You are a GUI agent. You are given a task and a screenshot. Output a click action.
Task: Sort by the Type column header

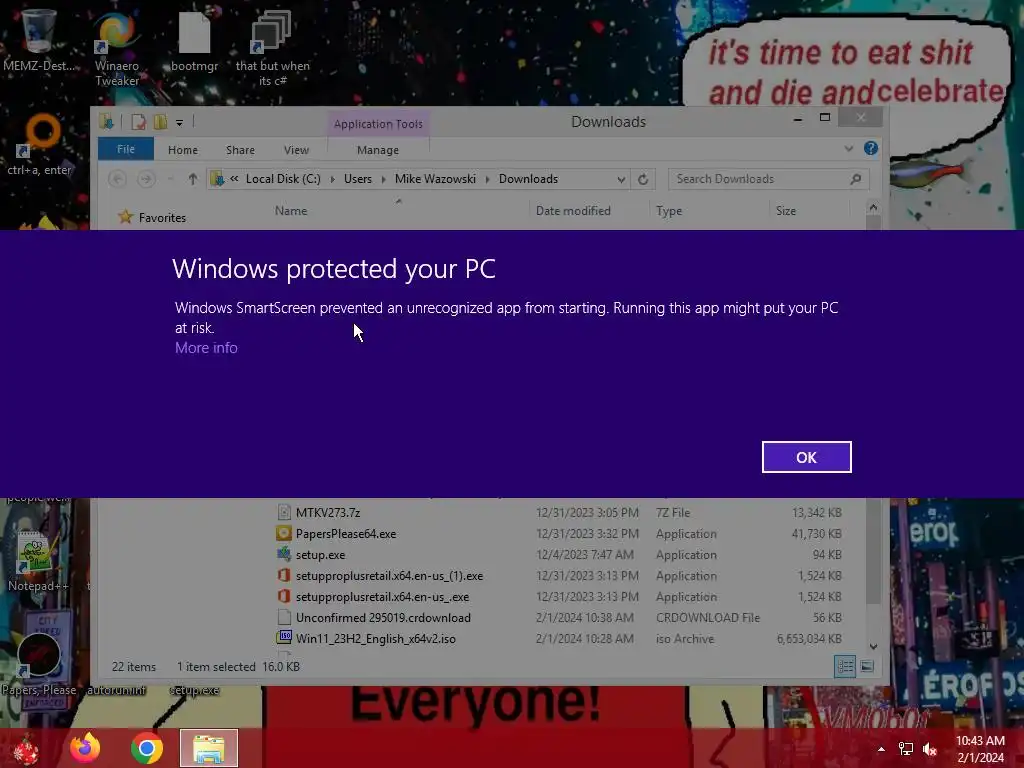tap(669, 211)
